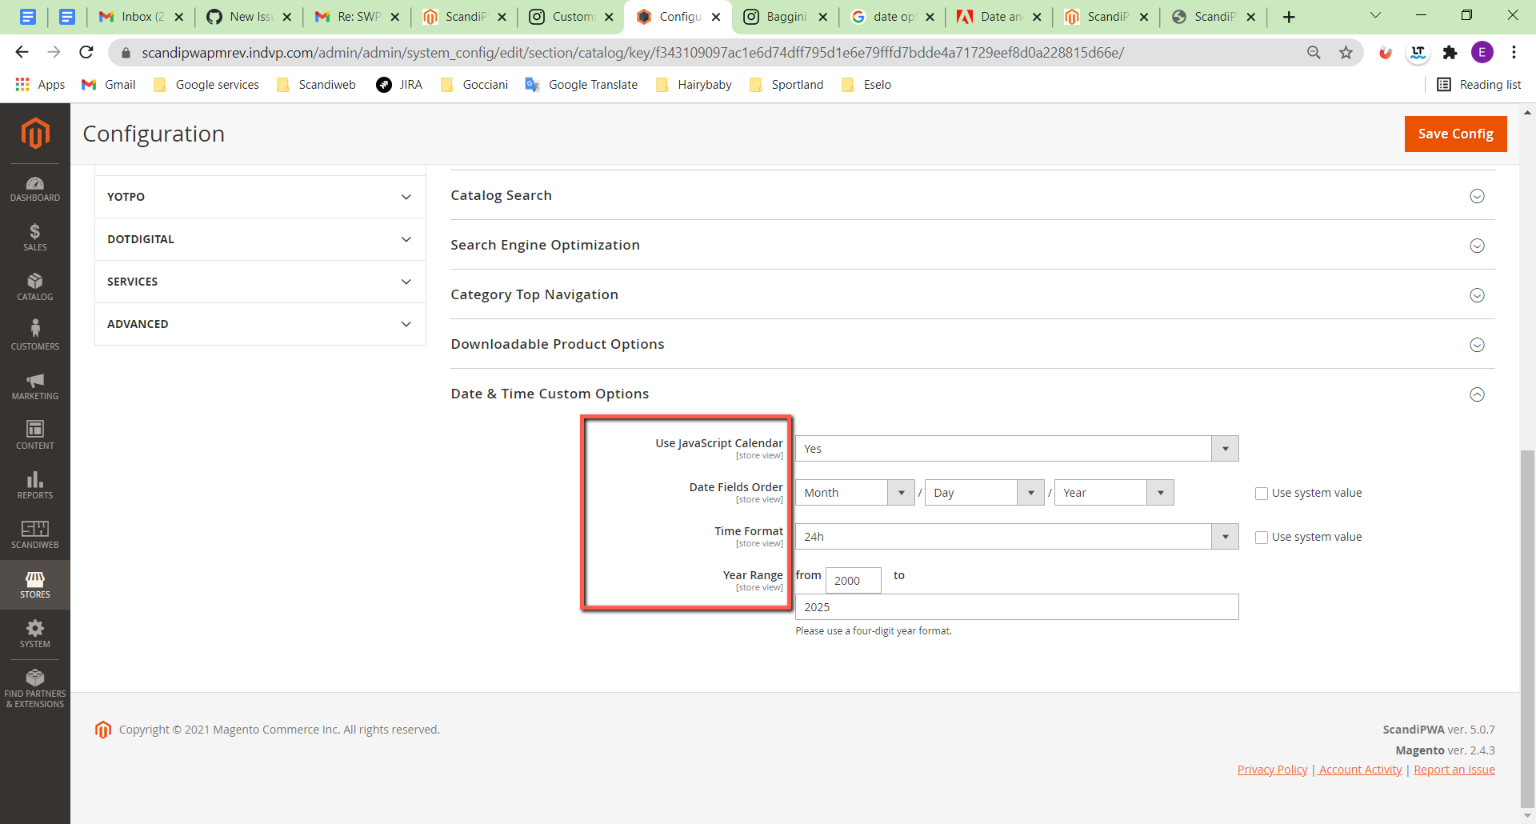
Task: Open the Privacy Policy link
Action: pos(1272,769)
